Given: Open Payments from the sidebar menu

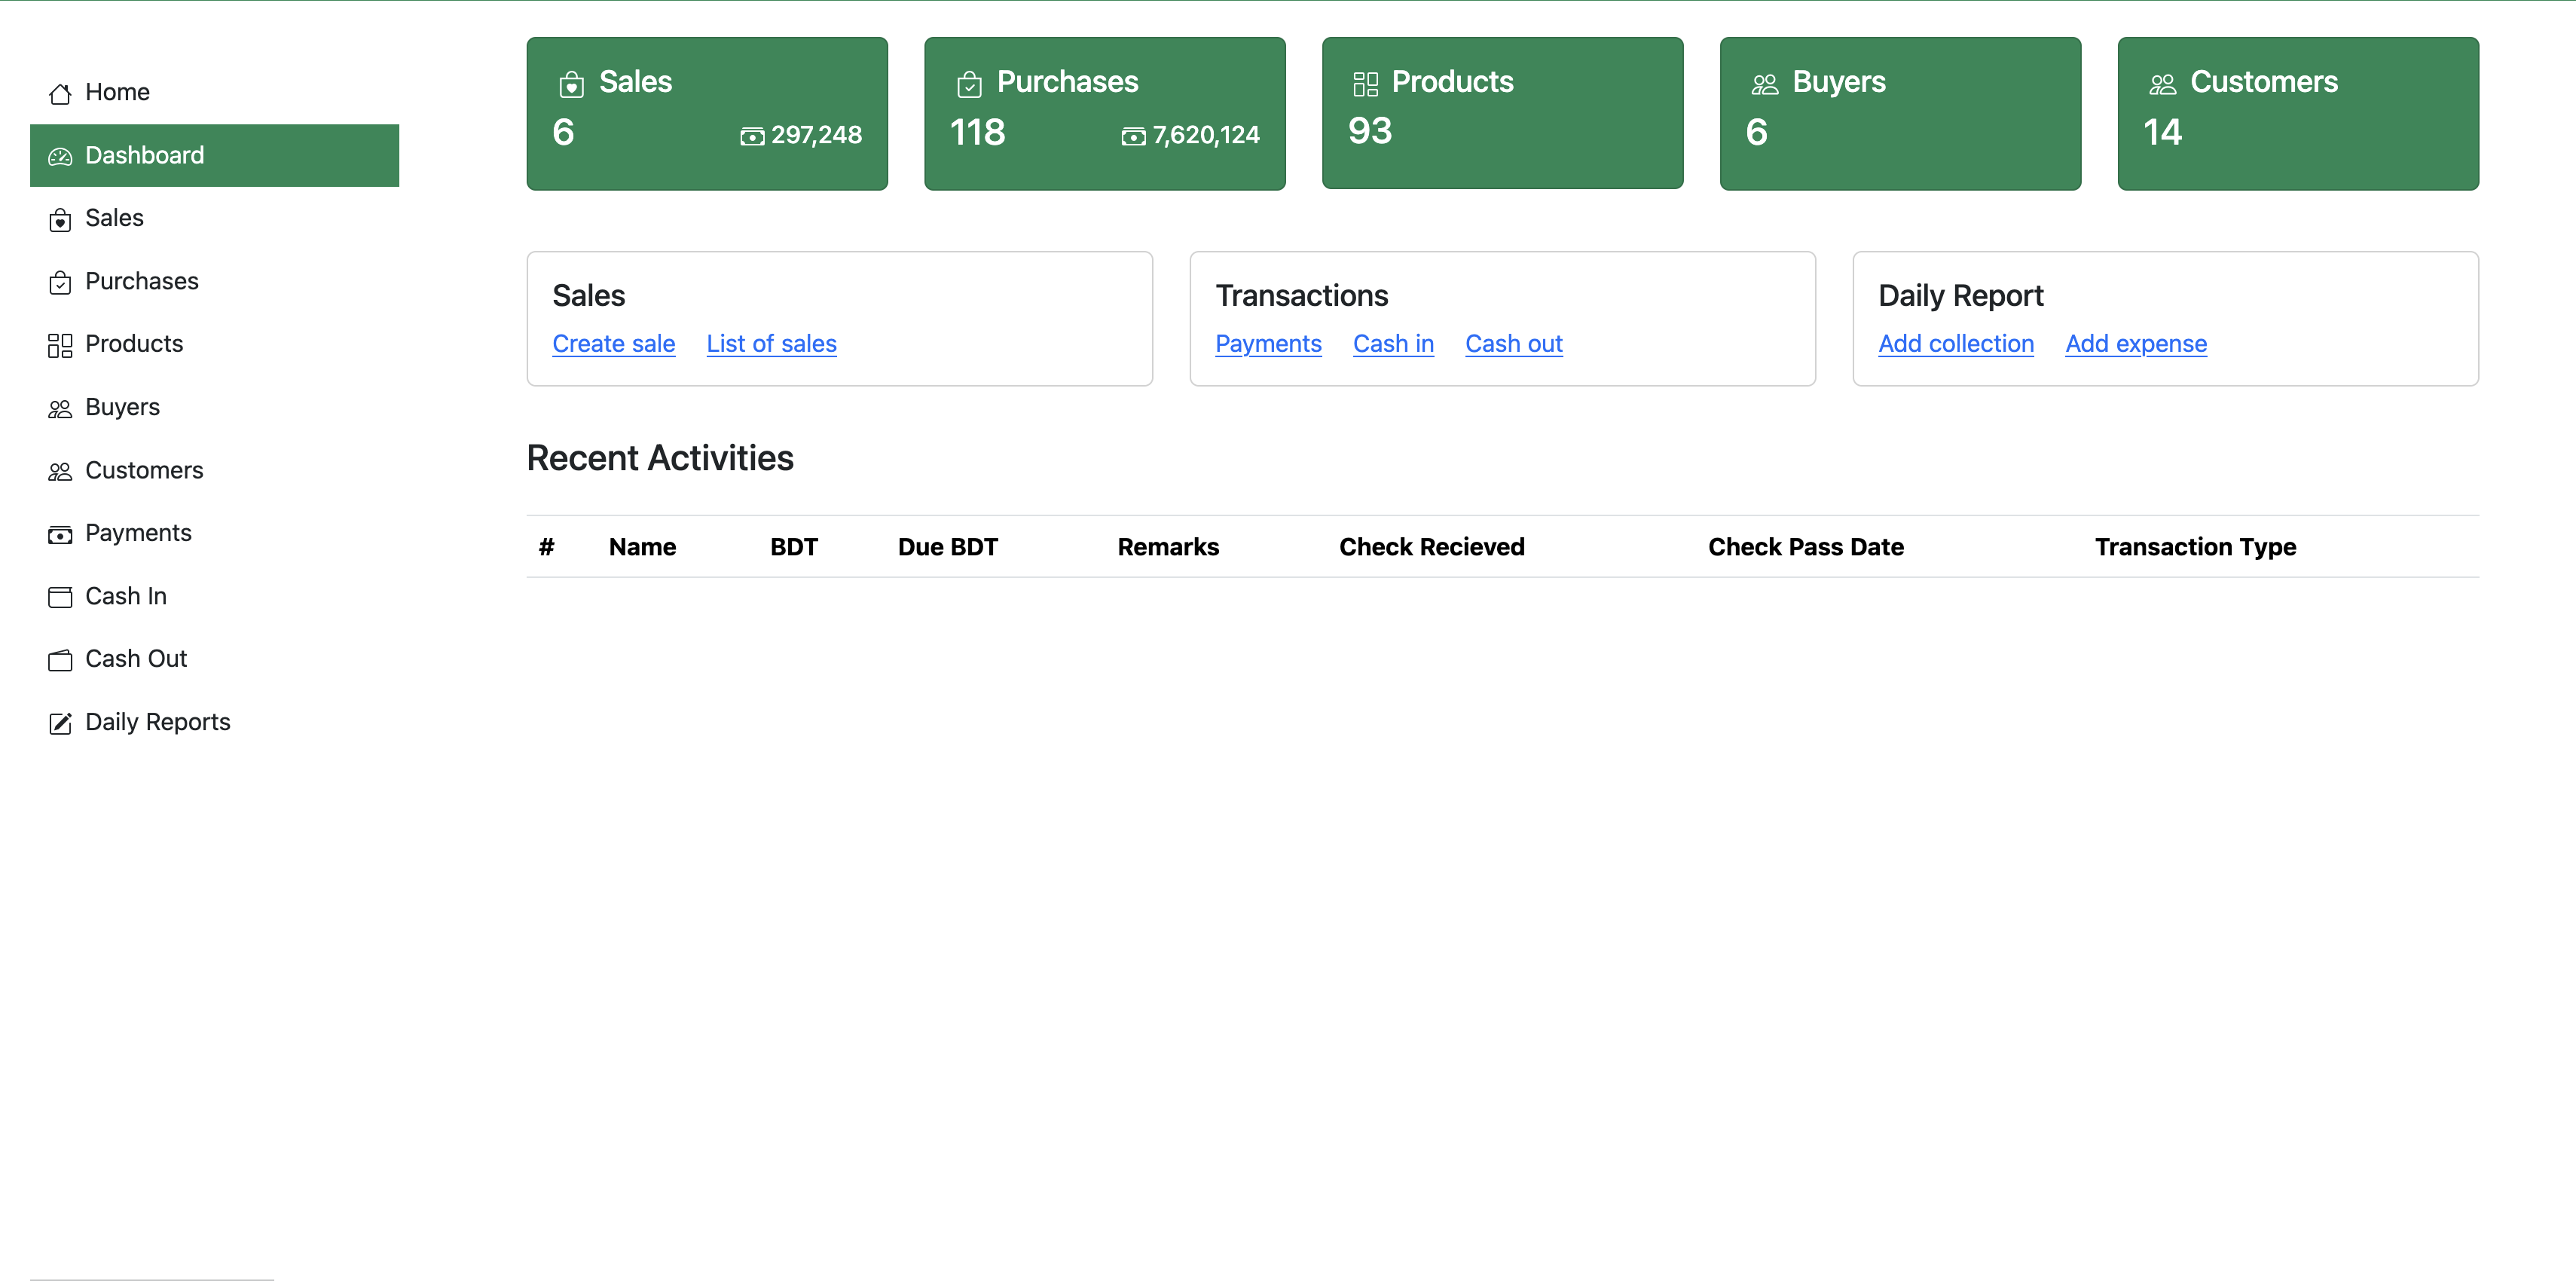Looking at the screenshot, I should pos(214,533).
